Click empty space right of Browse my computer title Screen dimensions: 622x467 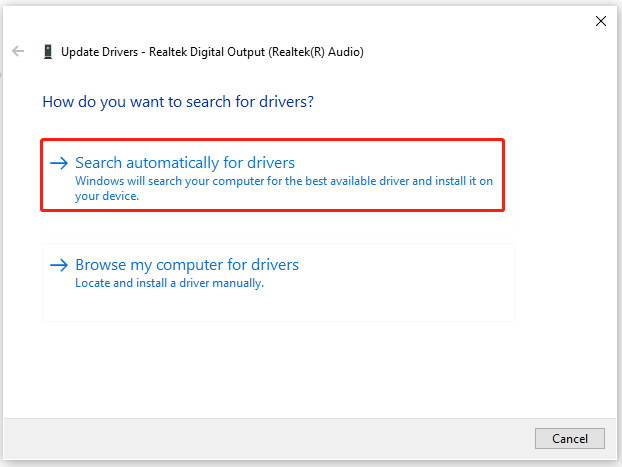coord(405,265)
